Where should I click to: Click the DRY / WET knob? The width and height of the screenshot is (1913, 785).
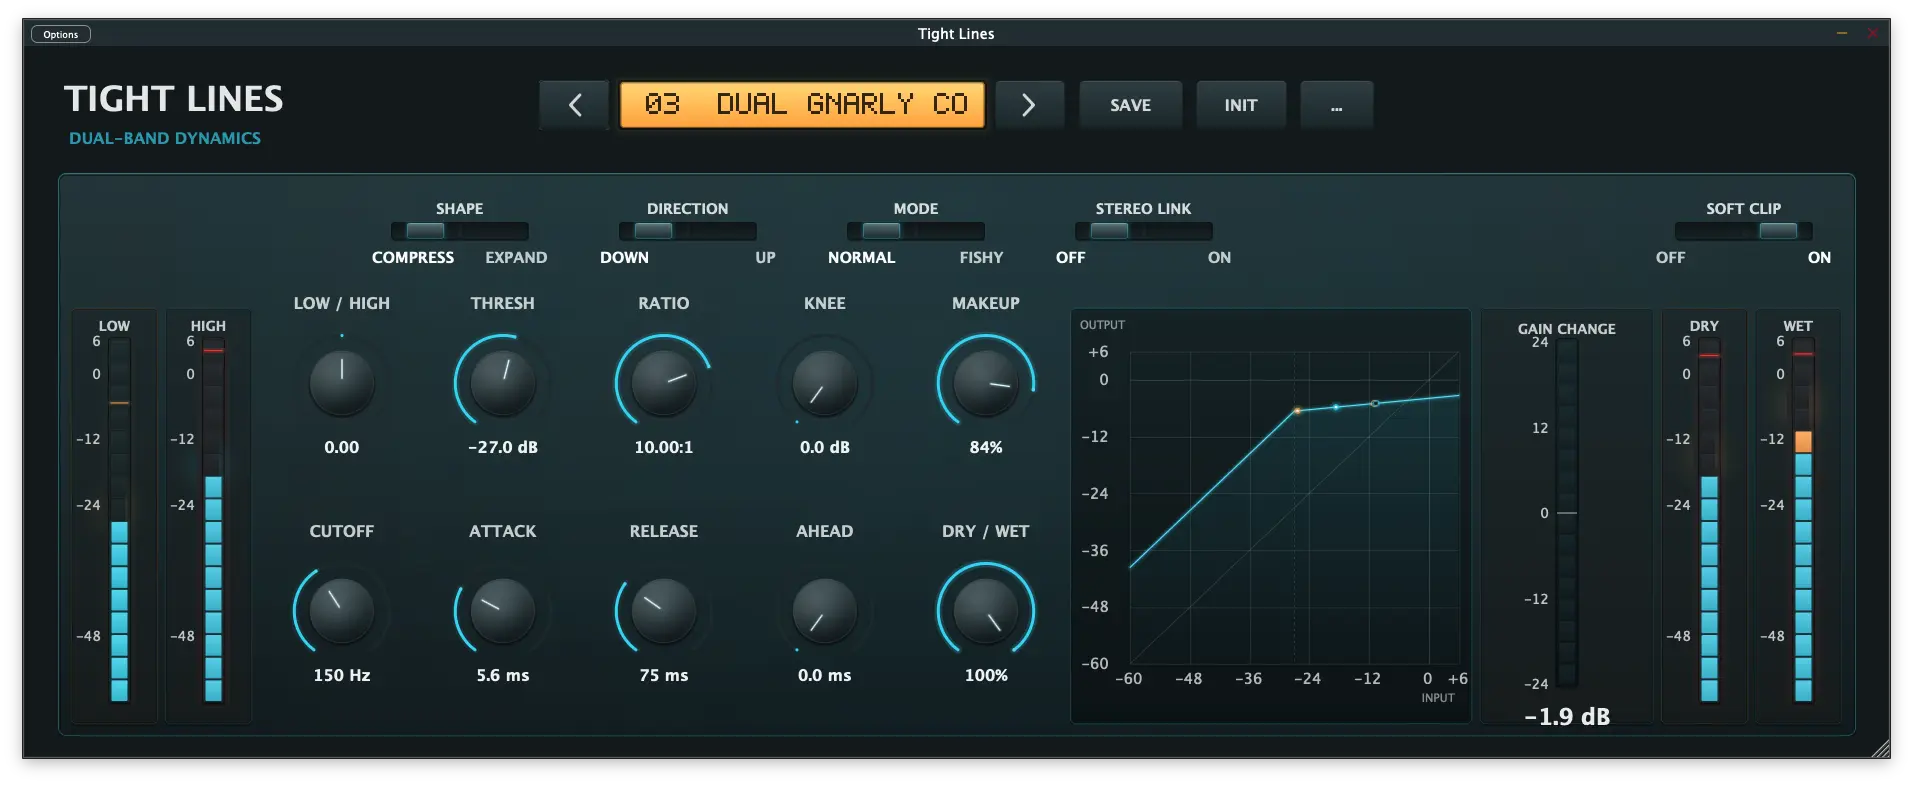tap(986, 611)
